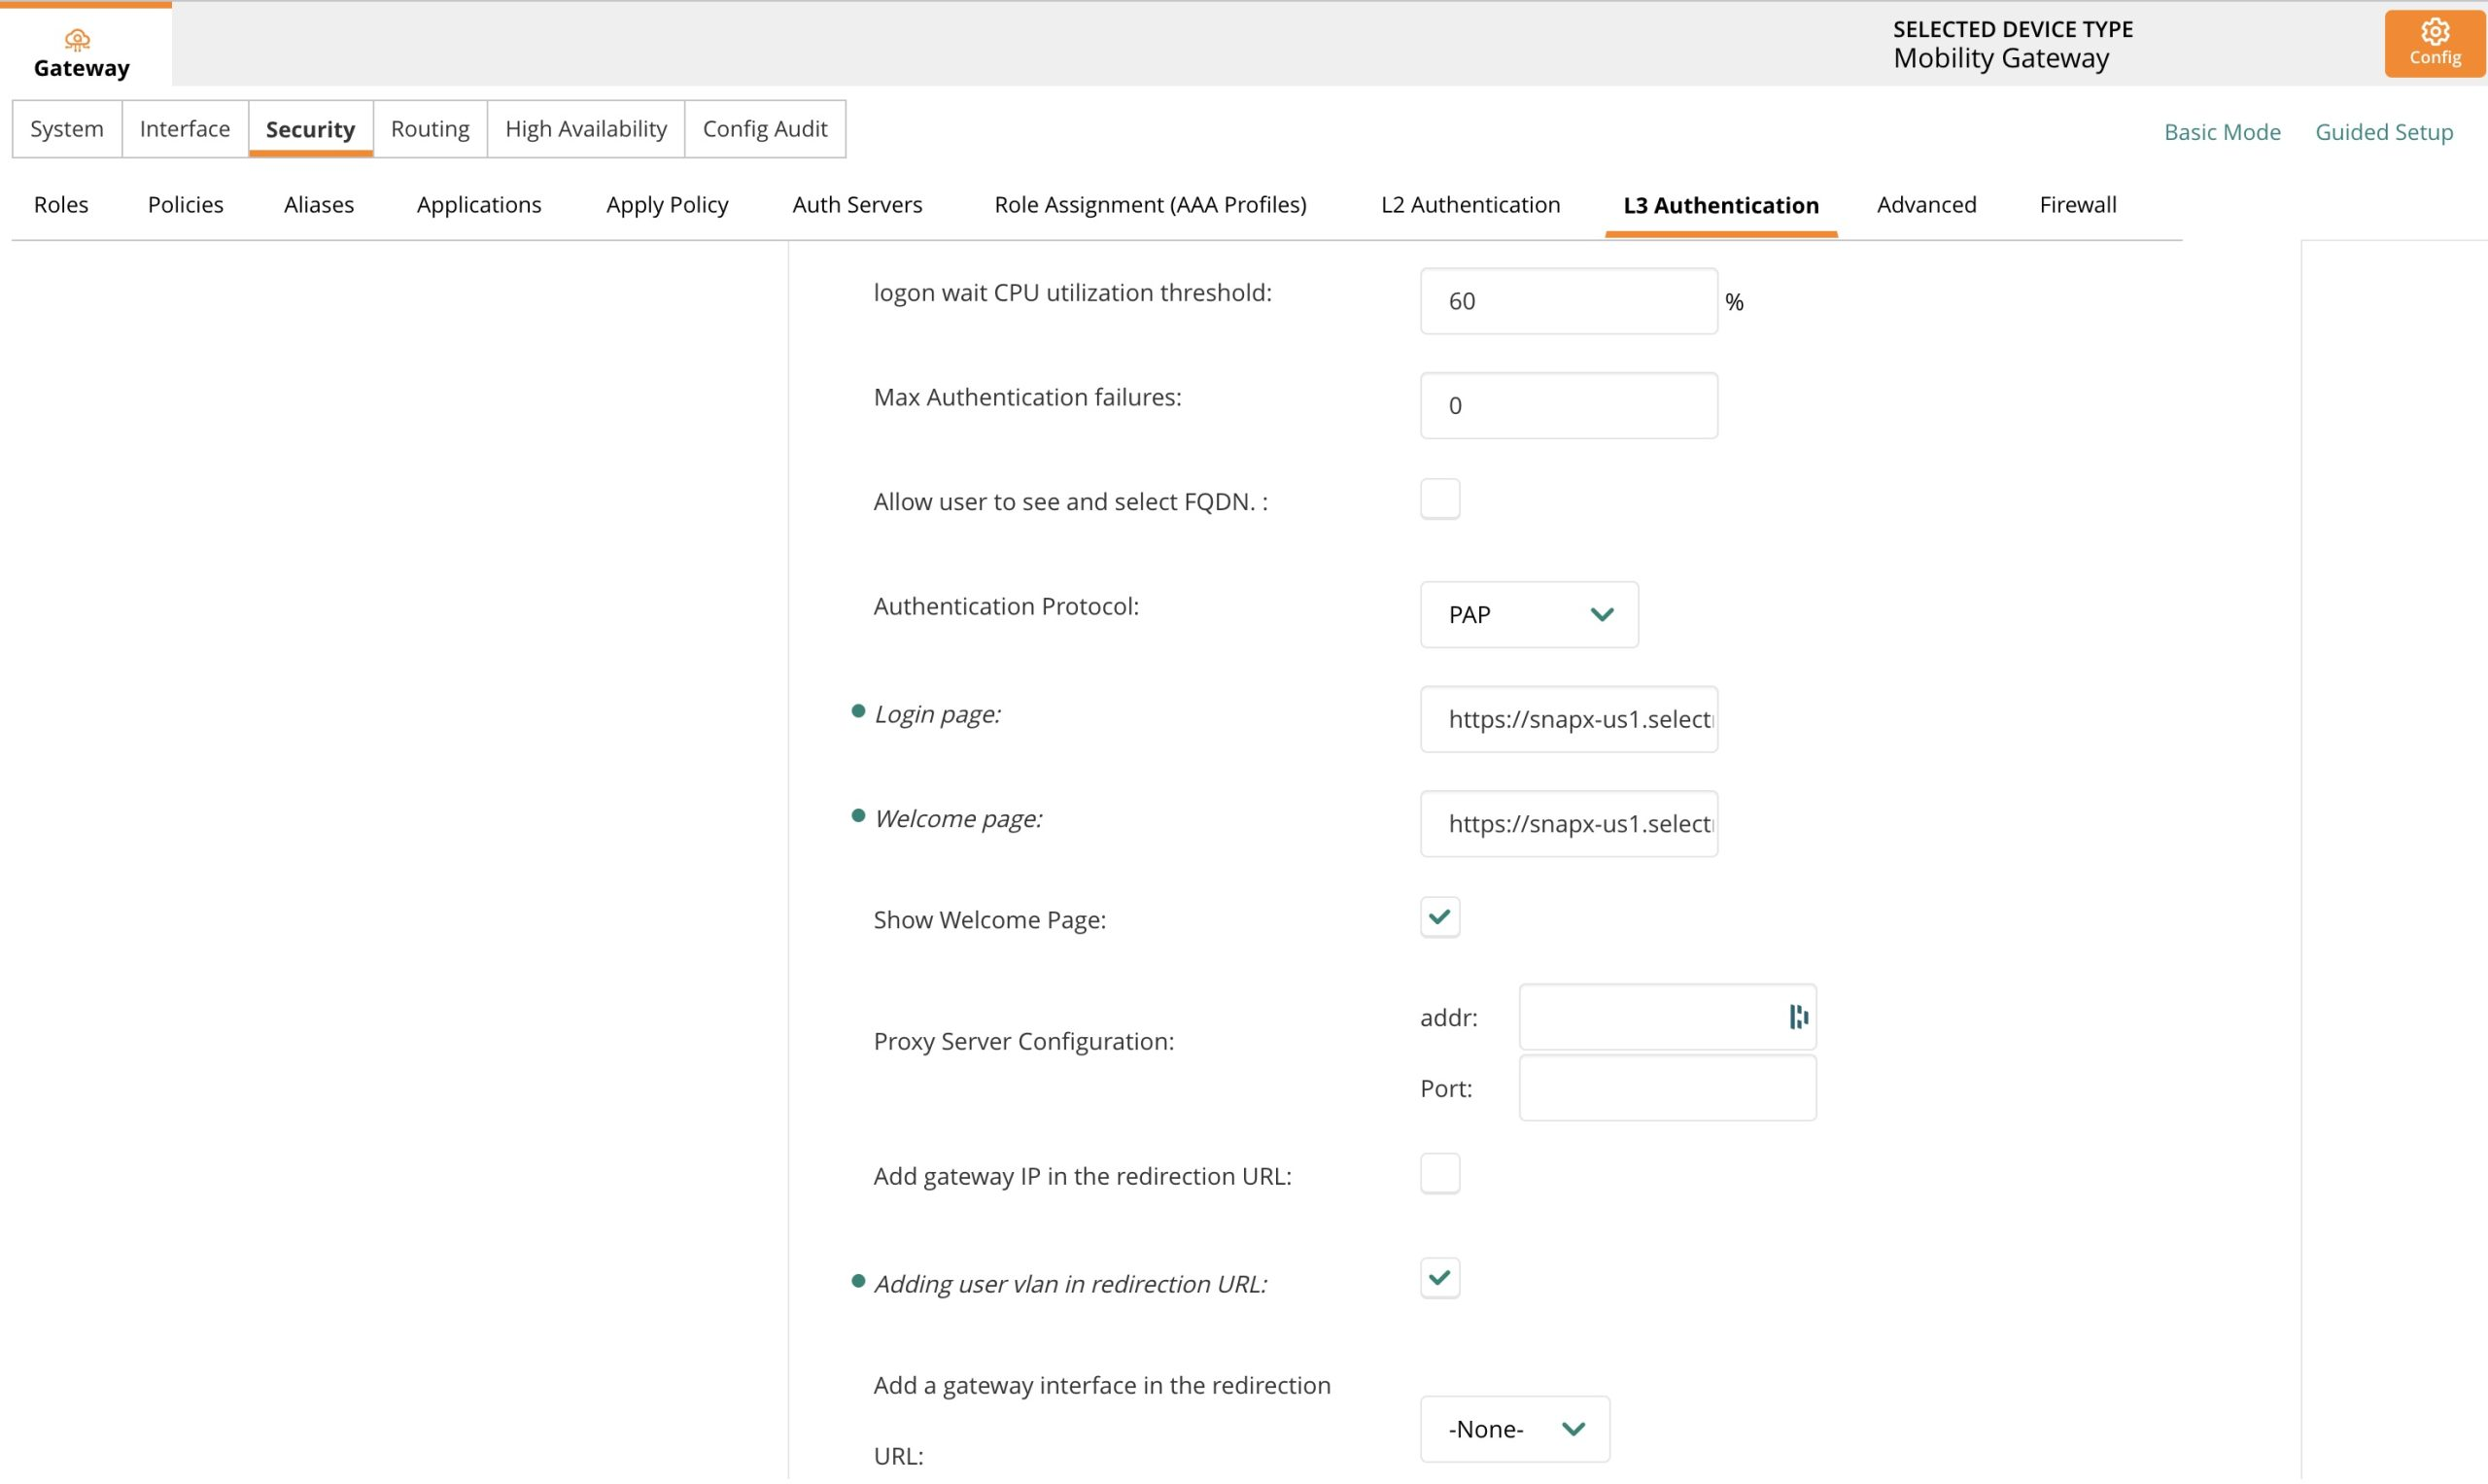Click the Login page URL field
Image resolution: width=2488 pixels, height=1484 pixels.
pyautogui.click(x=1568, y=719)
